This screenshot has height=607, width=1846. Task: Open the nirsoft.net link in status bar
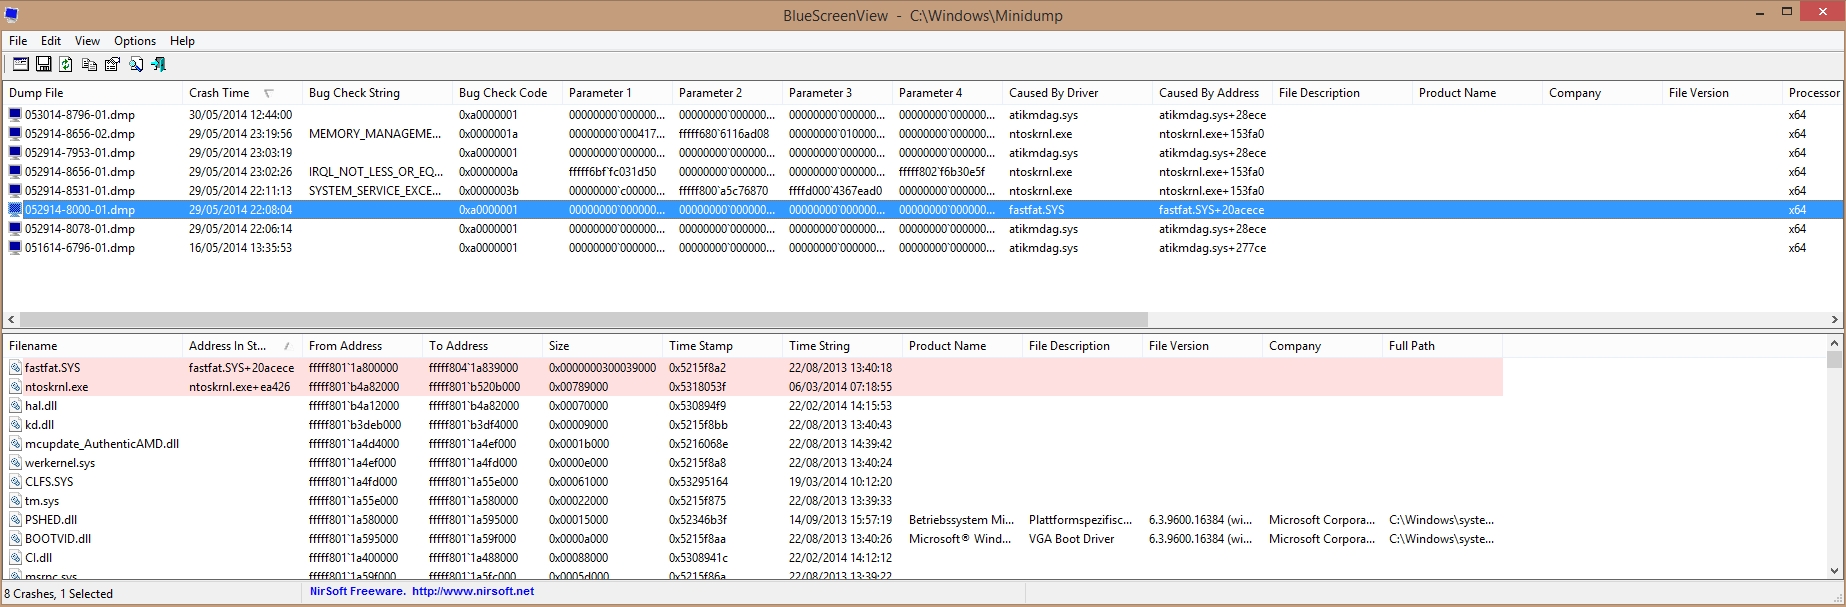(x=473, y=591)
